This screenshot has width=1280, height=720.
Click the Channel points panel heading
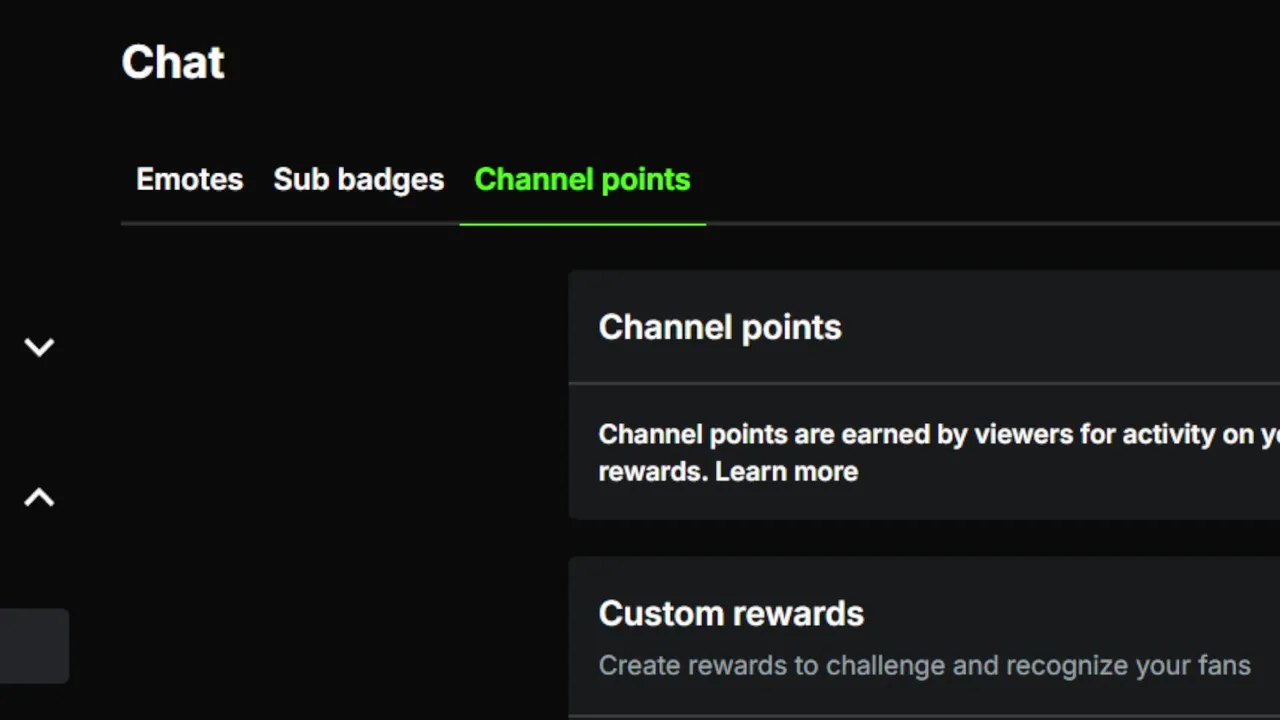(x=719, y=327)
